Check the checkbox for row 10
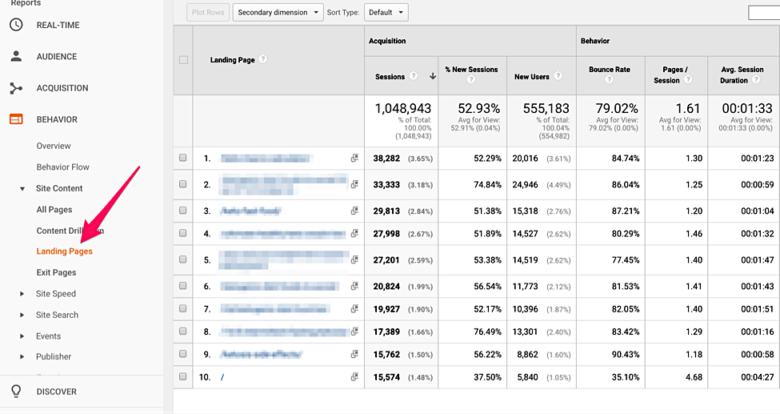 coord(183,377)
